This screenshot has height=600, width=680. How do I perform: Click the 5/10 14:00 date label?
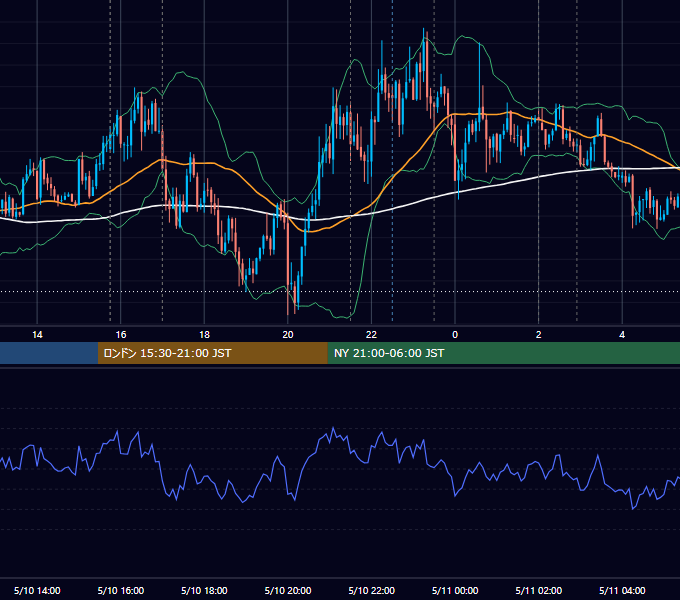37,590
